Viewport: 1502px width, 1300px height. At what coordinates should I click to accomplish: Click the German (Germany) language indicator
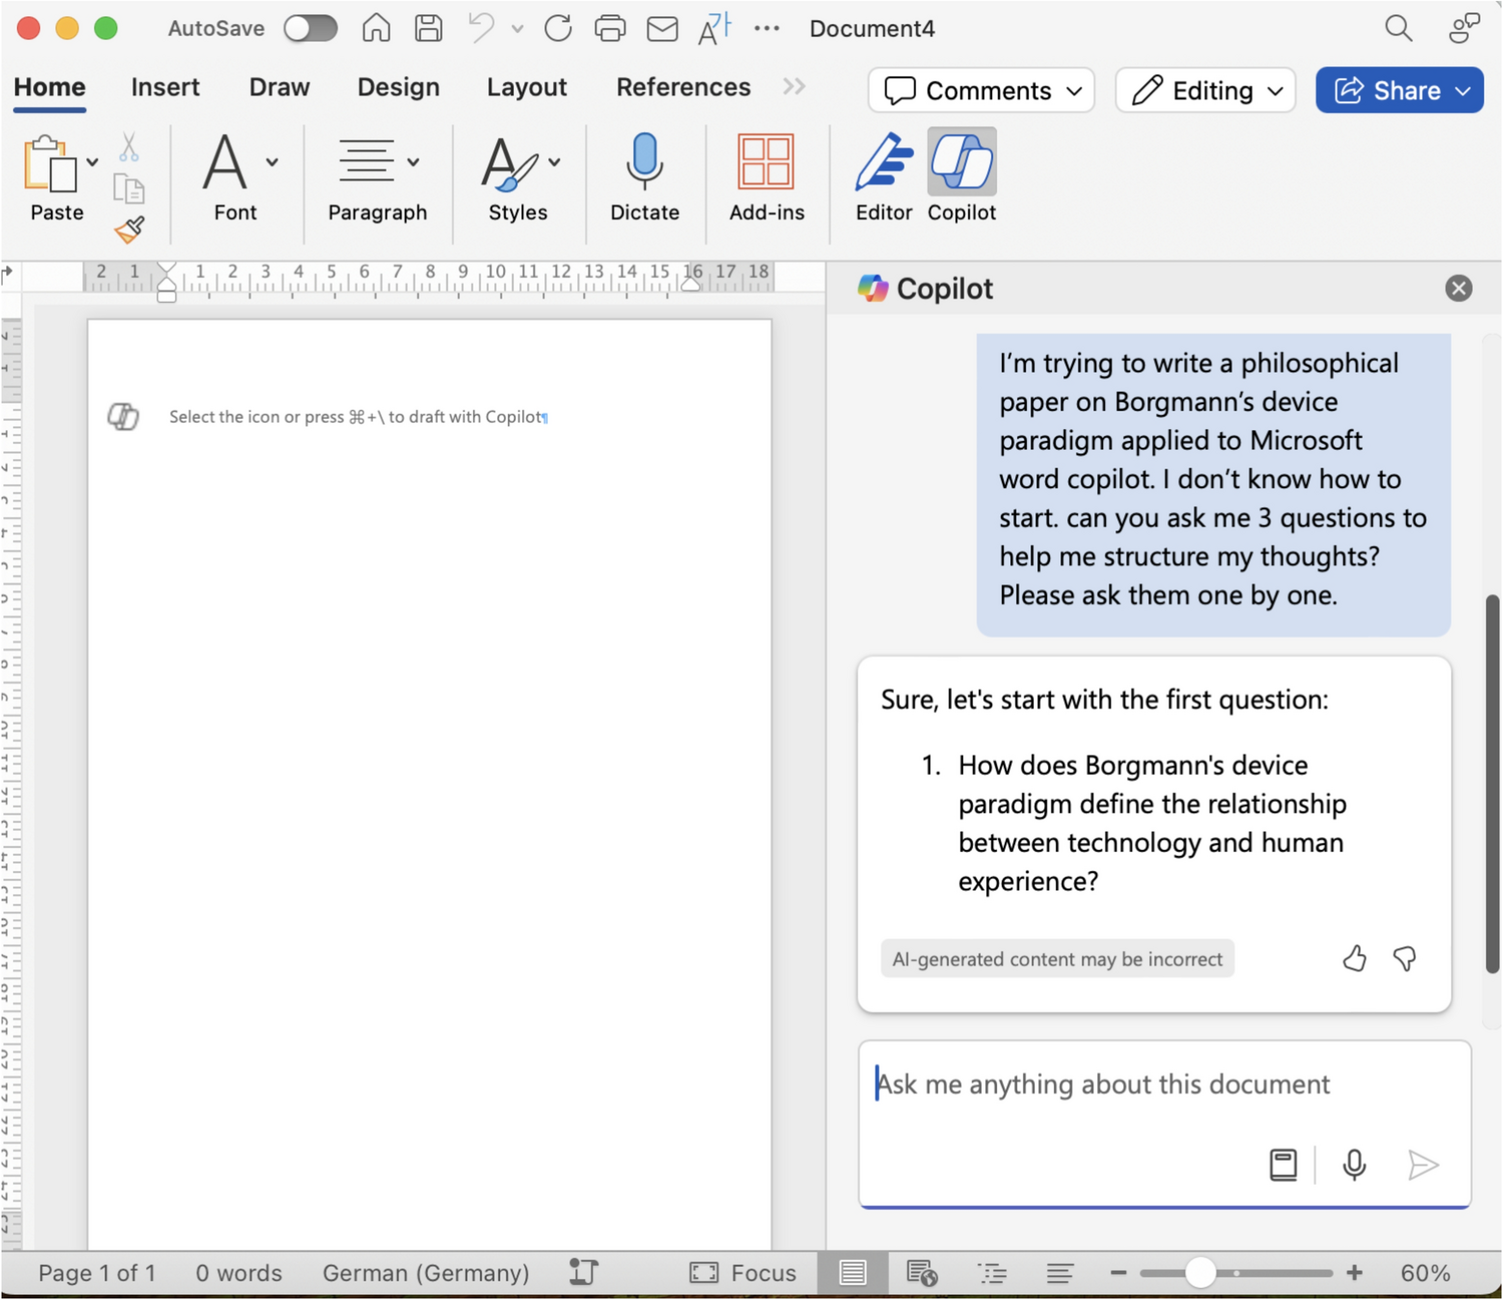(426, 1273)
